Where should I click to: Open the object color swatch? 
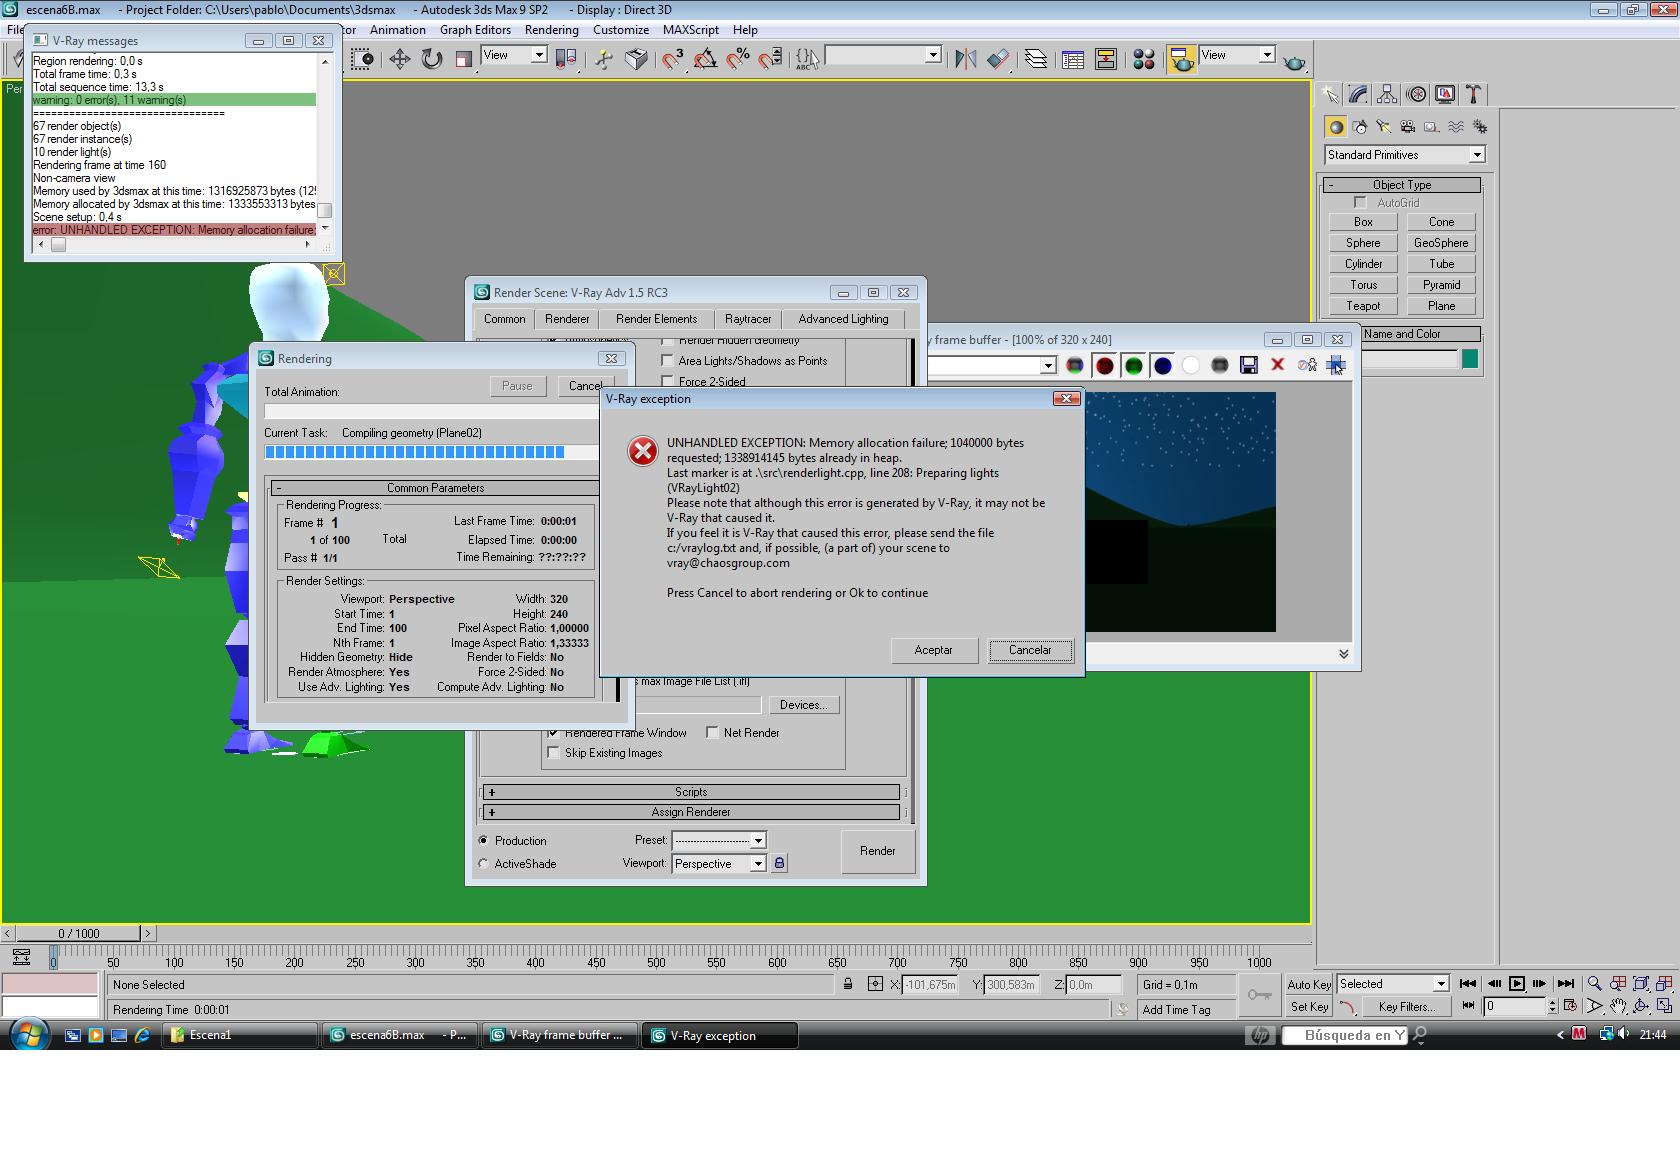click(1470, 359)
